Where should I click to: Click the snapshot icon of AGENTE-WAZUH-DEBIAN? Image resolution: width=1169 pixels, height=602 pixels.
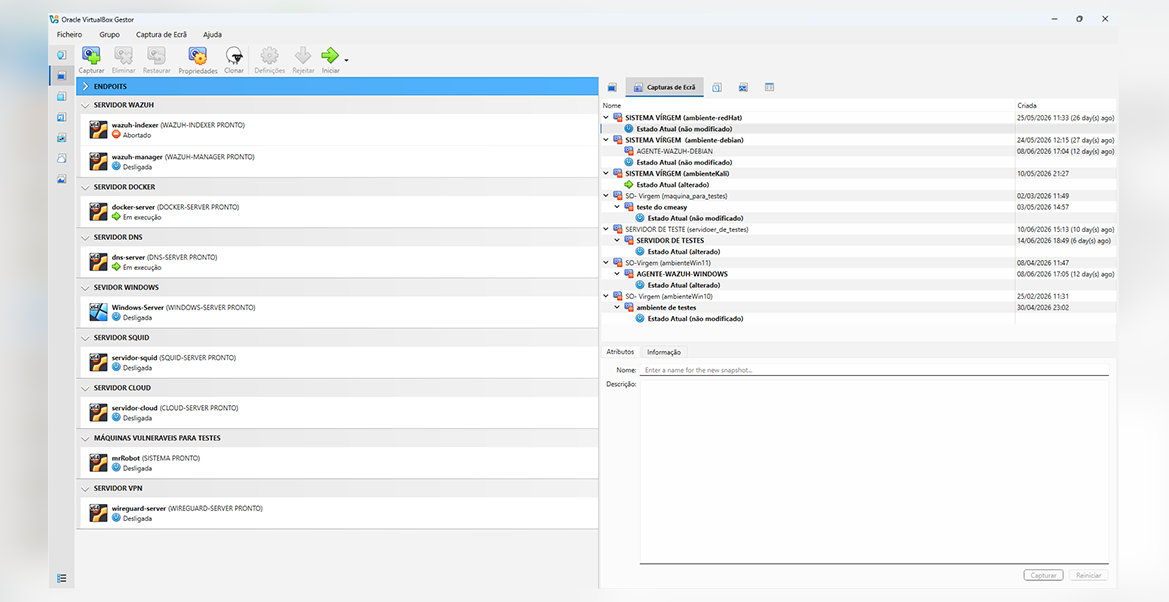coord(629,151)
